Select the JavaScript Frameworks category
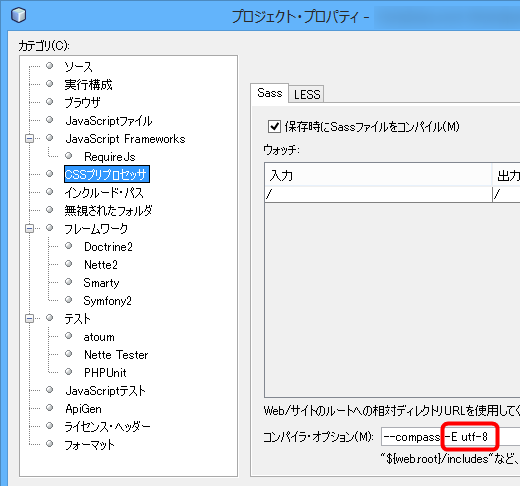520x486 pixels. click(x=125, y=139)
